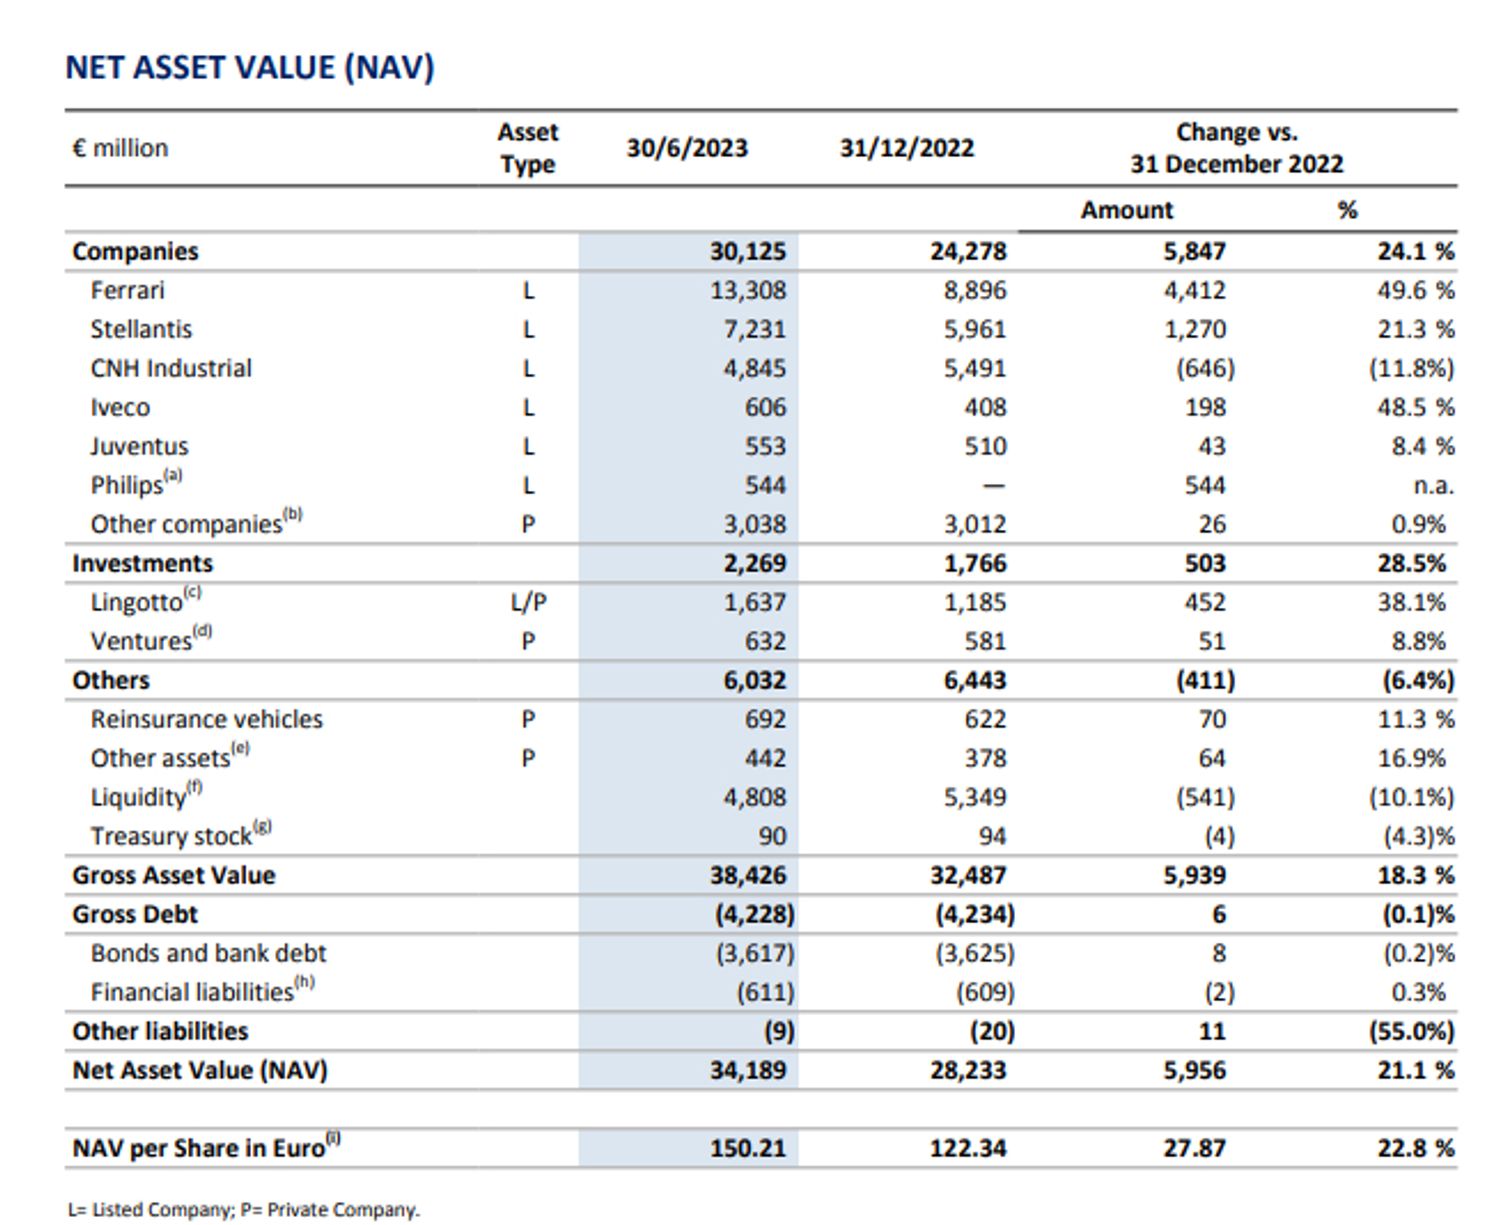The image size is (1500, 1225).
Task: Click the 'Ventures' row label
Action: pos(151,640)
